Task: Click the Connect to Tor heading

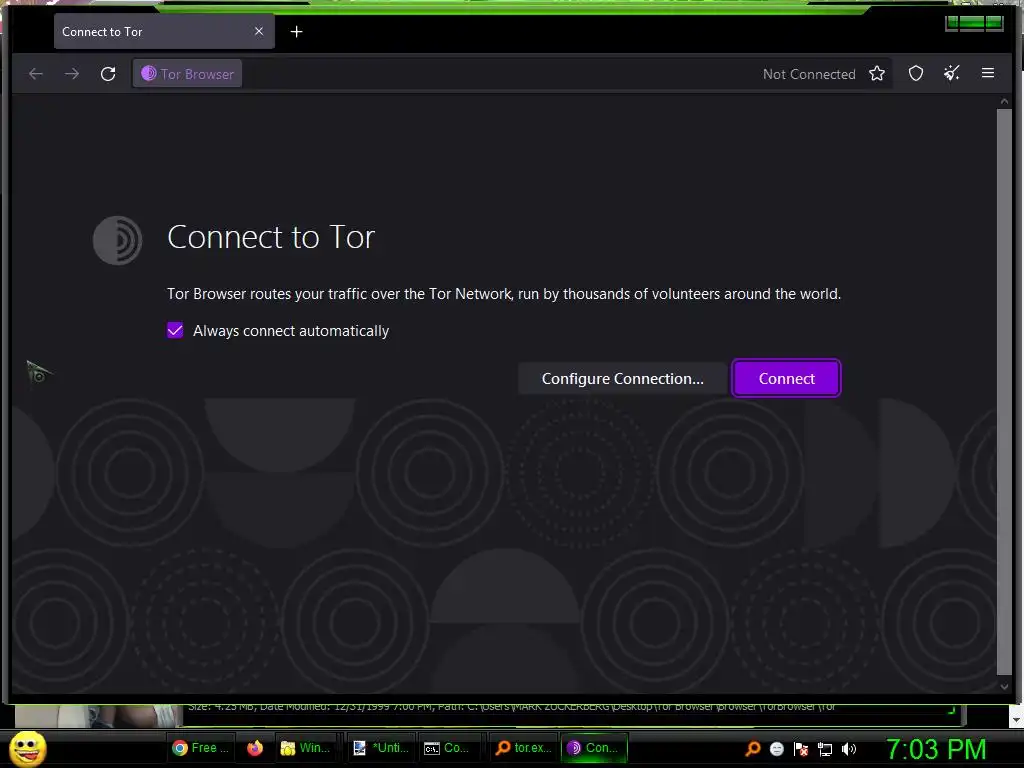Action: [271, 237]
